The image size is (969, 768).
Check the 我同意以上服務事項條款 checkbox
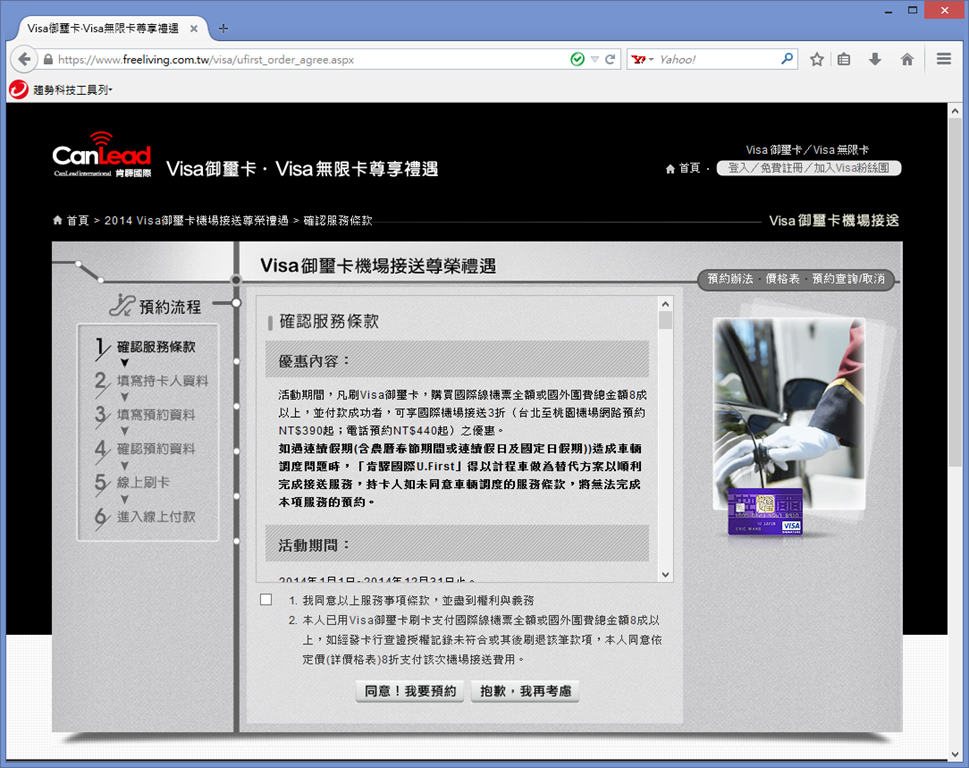click(266, 599)
